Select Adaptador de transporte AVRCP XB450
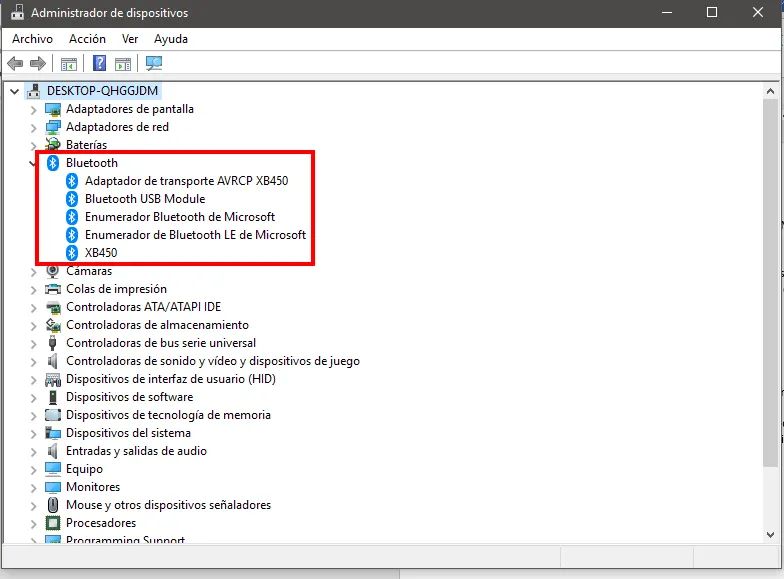Screen dimensions: 784x579 pos(186,181)
